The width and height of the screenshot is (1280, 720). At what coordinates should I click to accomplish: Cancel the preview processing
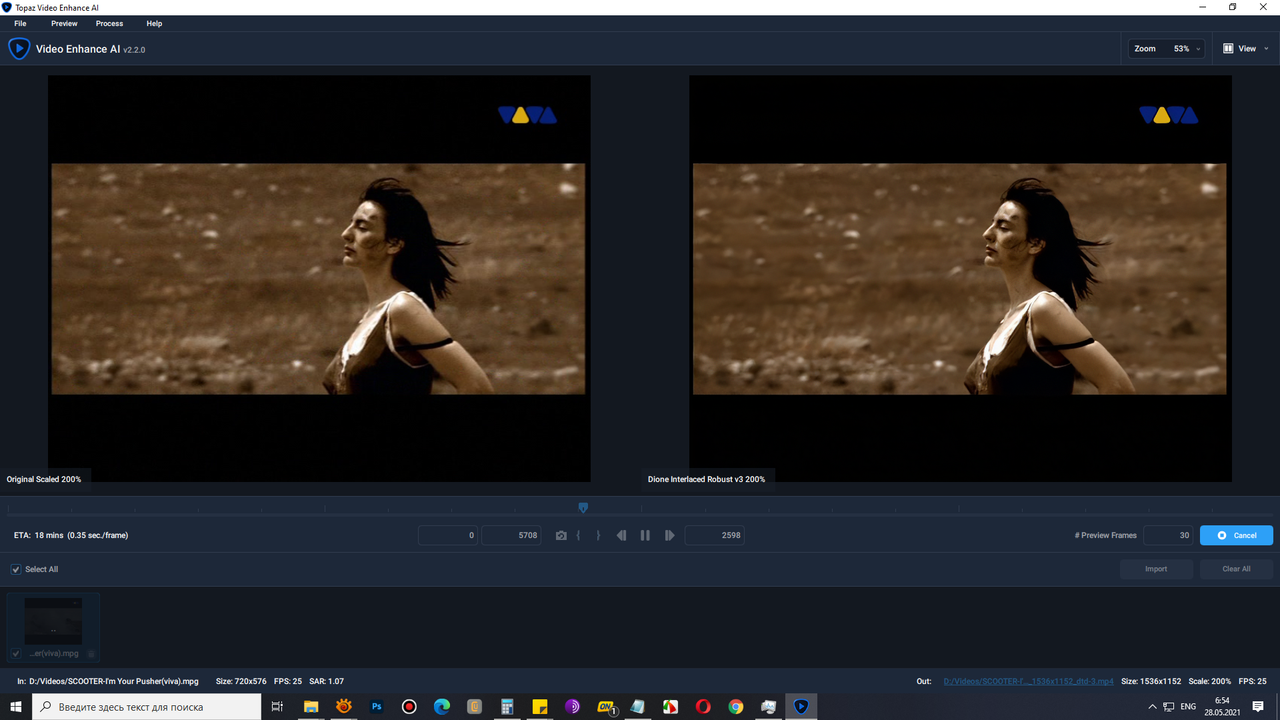click(1236, 535)
